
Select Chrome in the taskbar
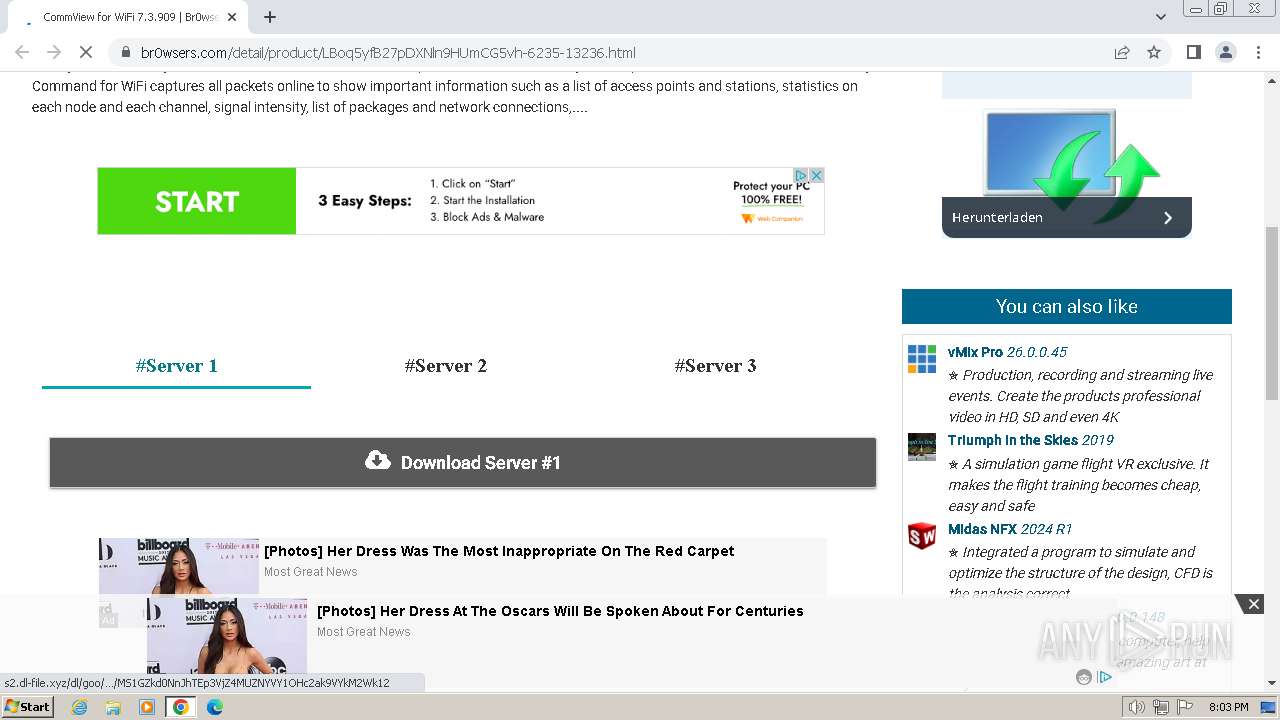click(181, 707)
